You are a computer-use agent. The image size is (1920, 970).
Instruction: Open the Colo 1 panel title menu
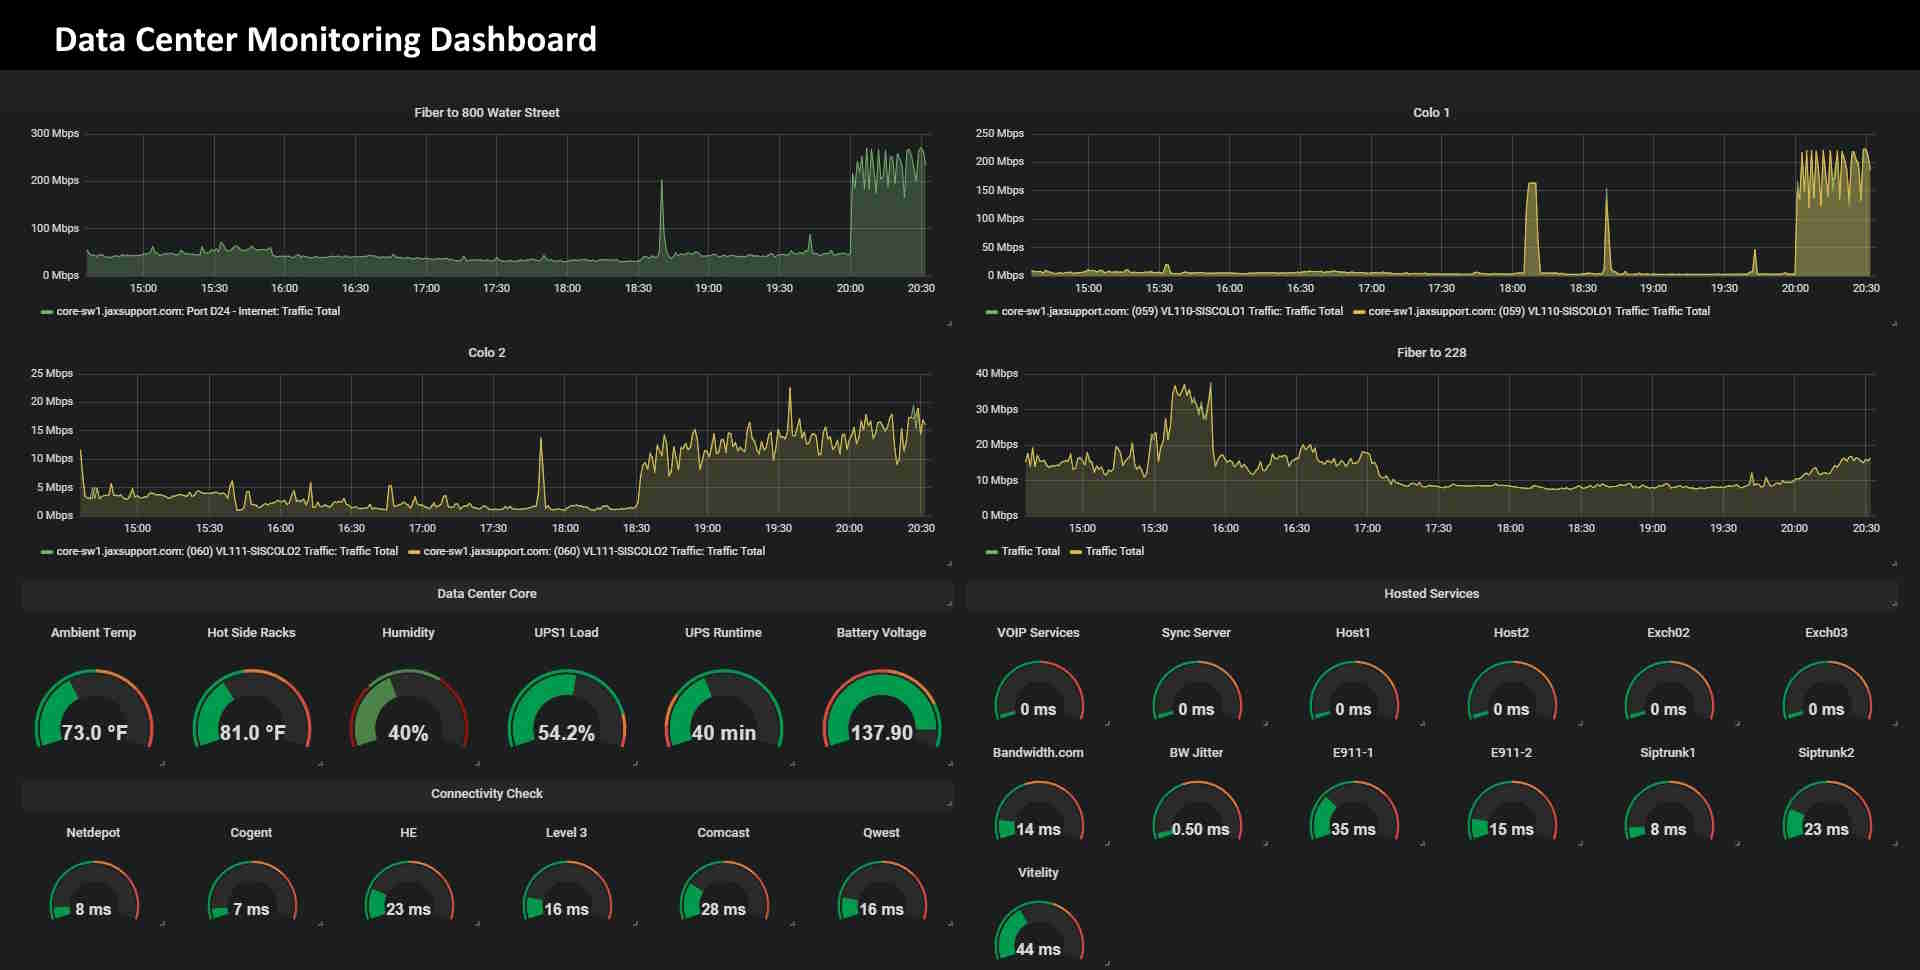point(1431,113)
